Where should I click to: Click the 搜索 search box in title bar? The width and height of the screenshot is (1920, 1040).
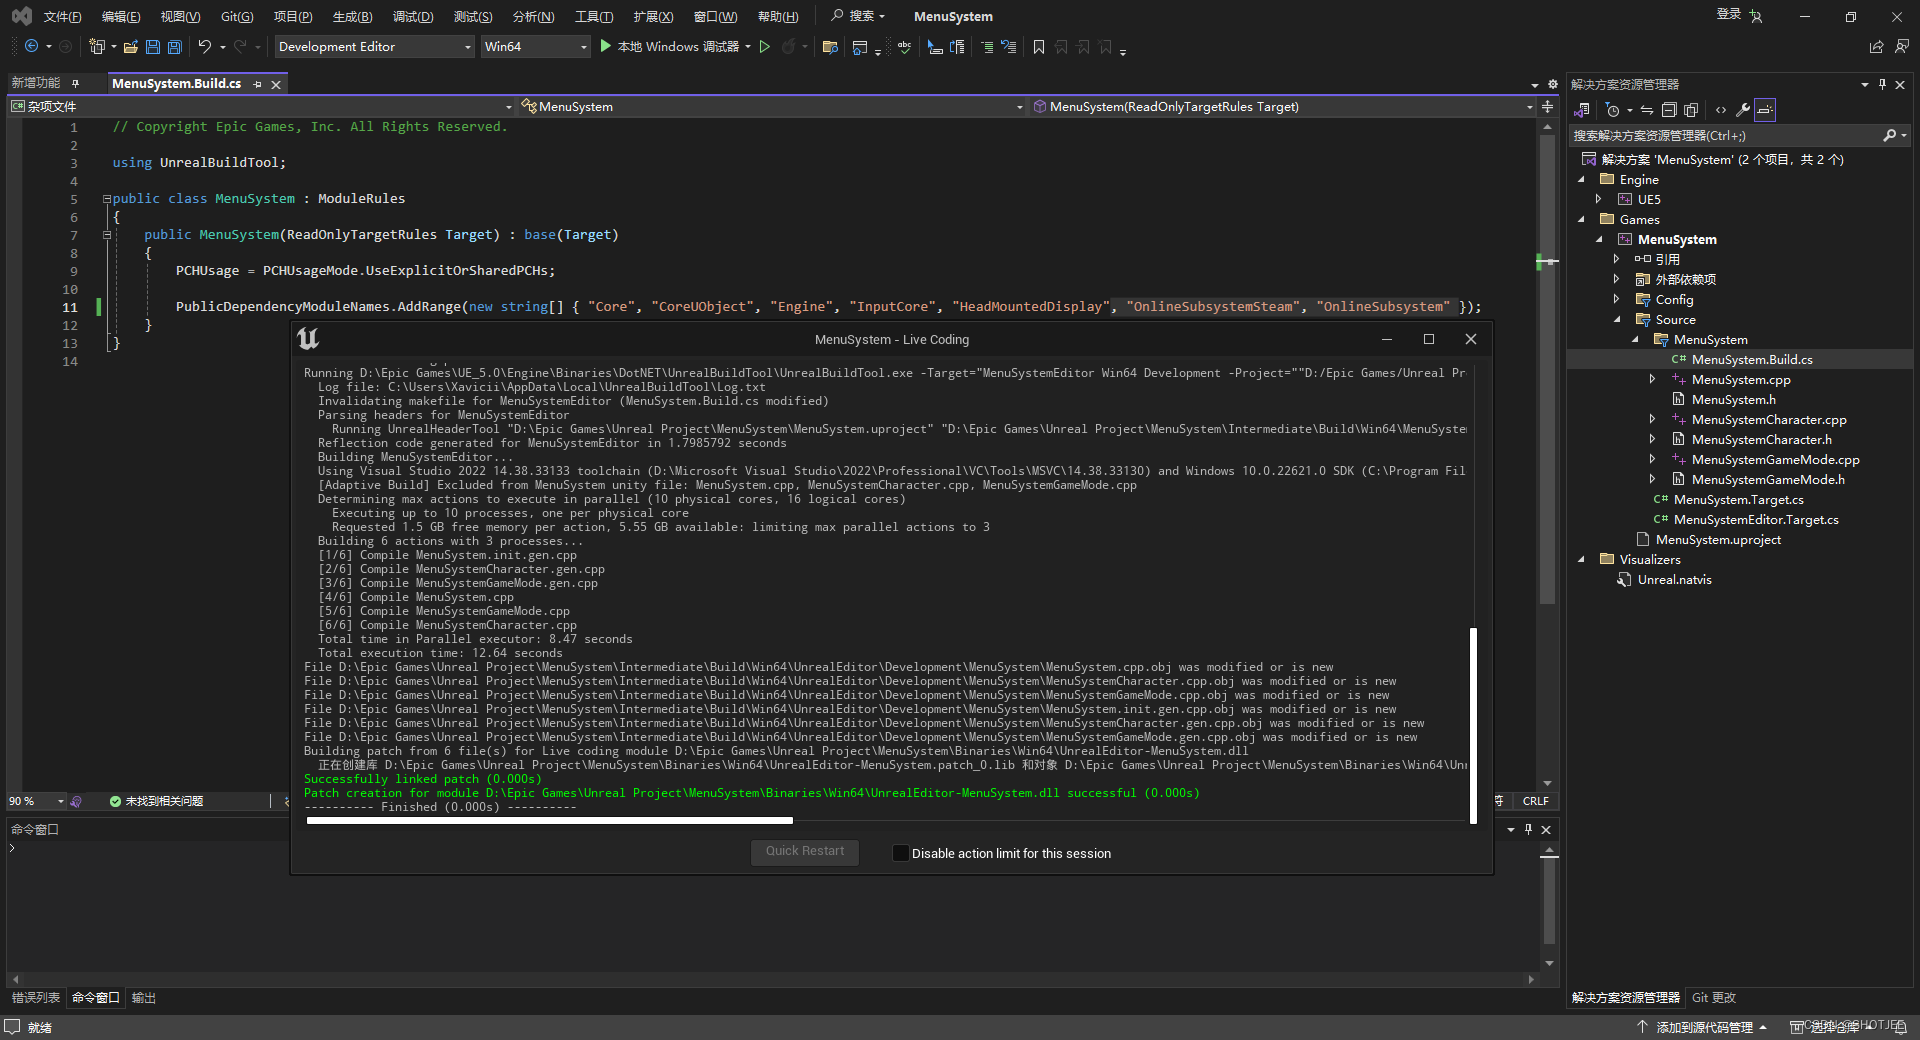pos(858,16)
